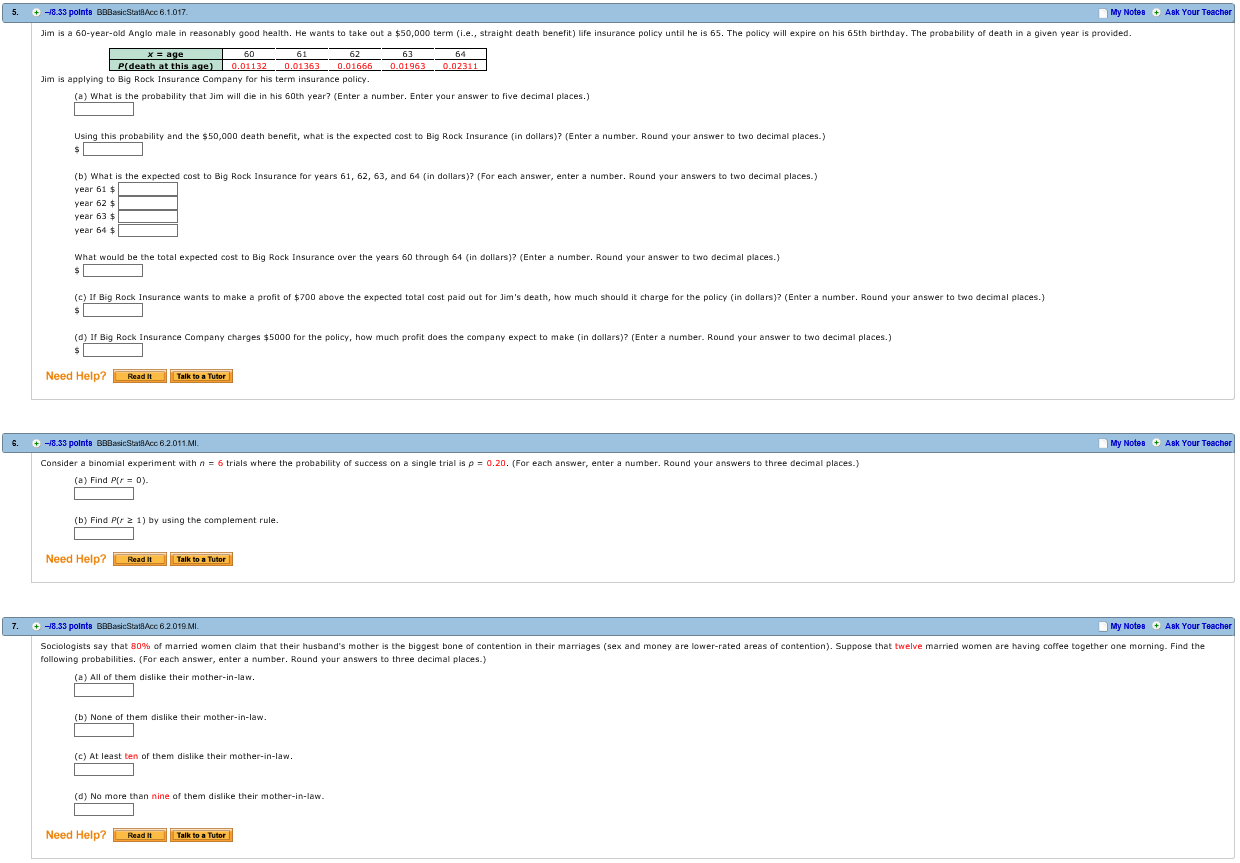Image resolution: width=1240 pixels, height=863 pixels.
Task: Click question code BBBasicStat8Acc 6.2.019.MI
Action: (147, 626)
